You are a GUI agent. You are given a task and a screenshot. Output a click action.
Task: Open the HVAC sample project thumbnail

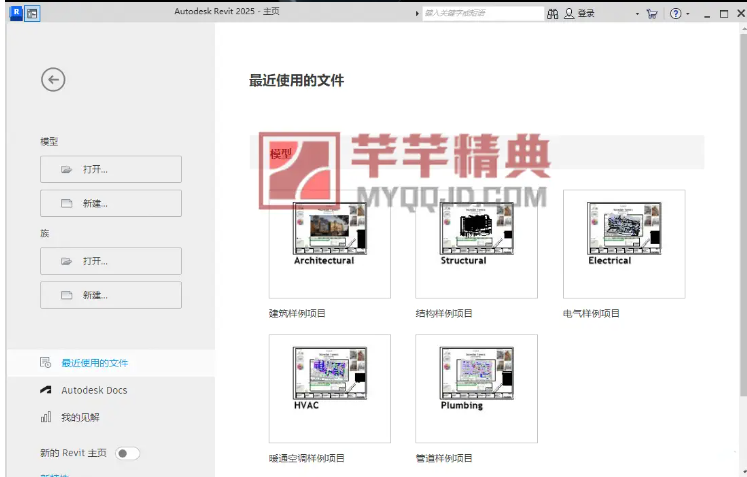point(330,389)
